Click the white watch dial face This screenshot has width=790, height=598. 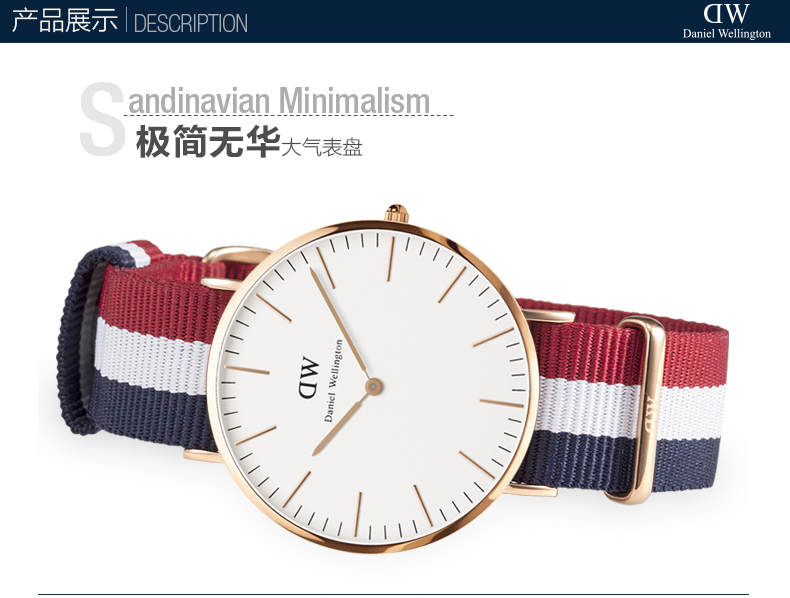point(373,386)
